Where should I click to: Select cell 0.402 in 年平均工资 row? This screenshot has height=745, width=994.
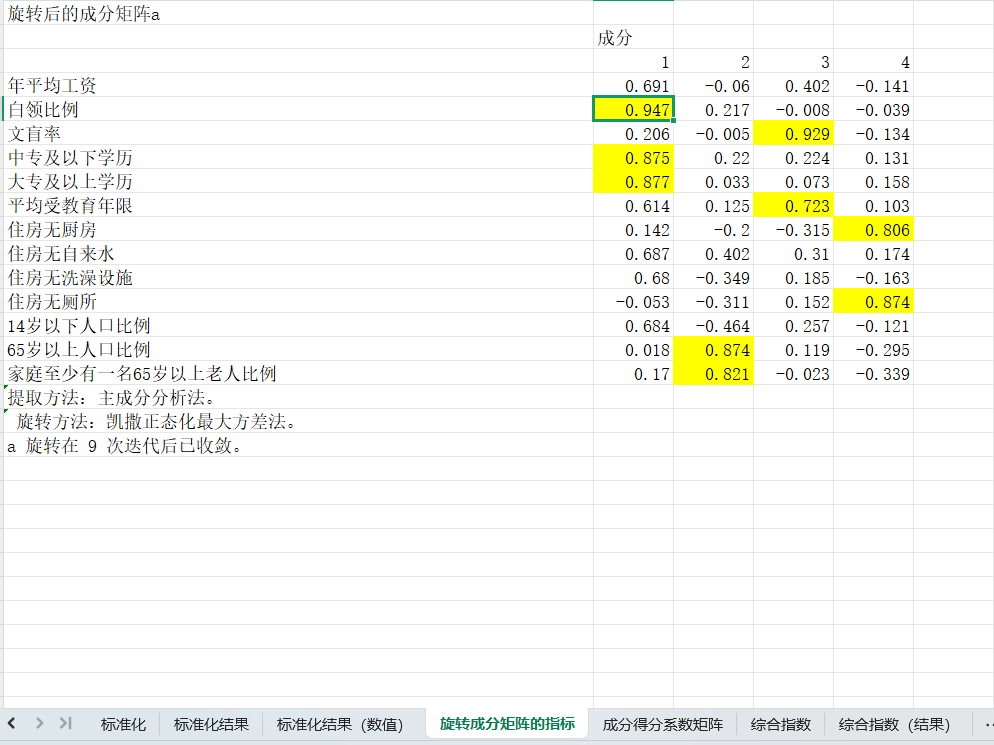[793, 86]
